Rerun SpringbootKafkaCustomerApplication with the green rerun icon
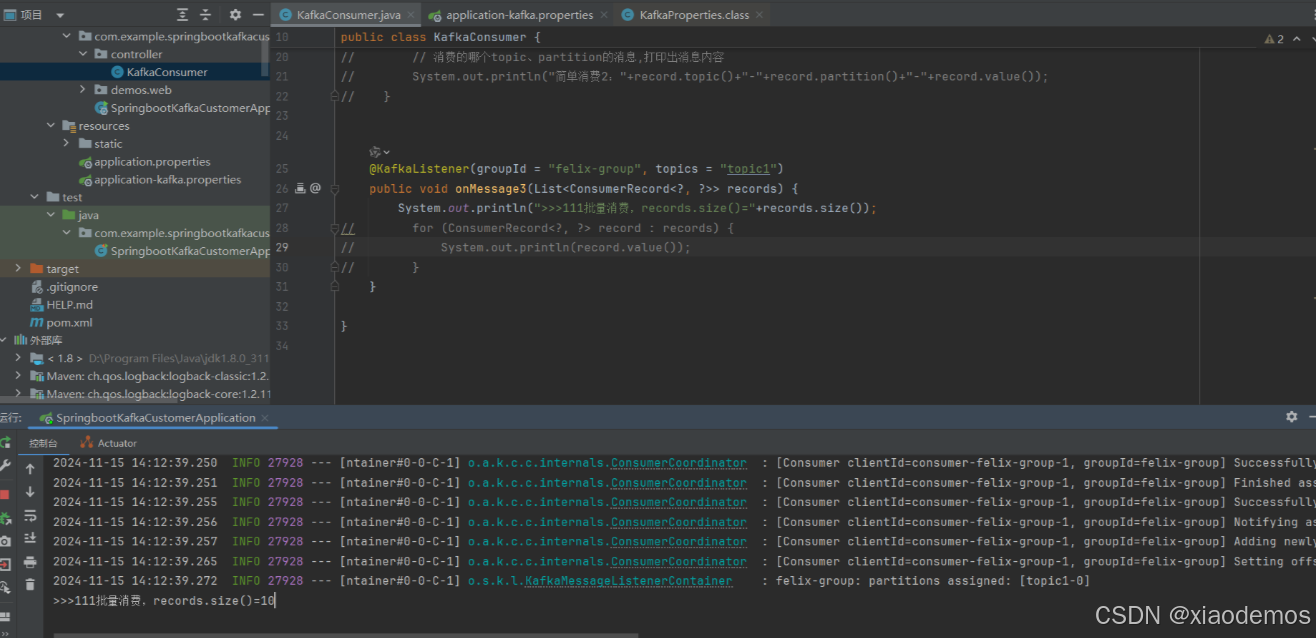Screen dimensions: 1316x638 click(x=5, y=442)
